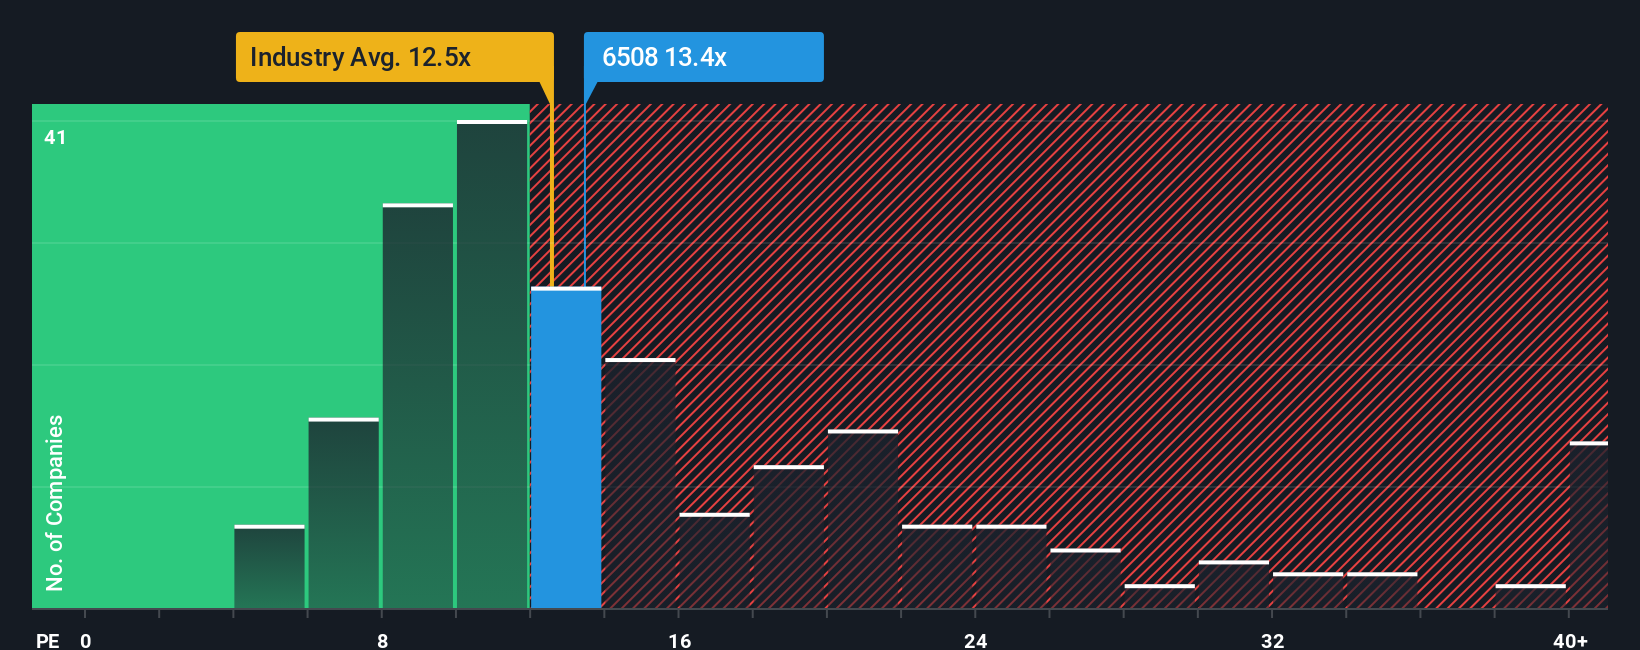Click the 8 tick on PE axis

pyautogui.click(x=383, y=640)
